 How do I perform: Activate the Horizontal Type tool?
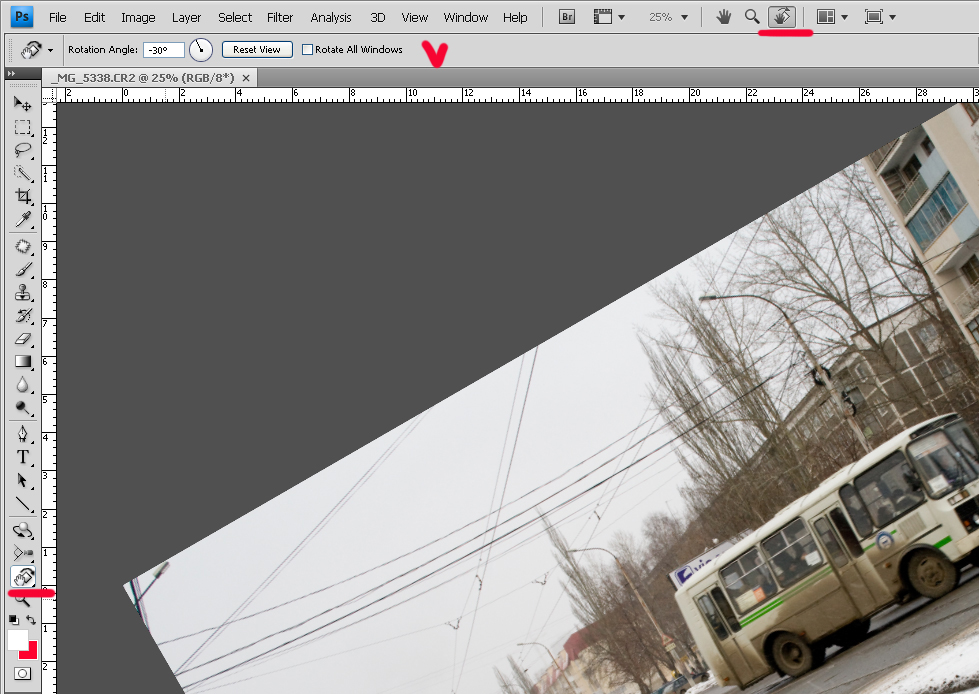(x=22, y=457)
